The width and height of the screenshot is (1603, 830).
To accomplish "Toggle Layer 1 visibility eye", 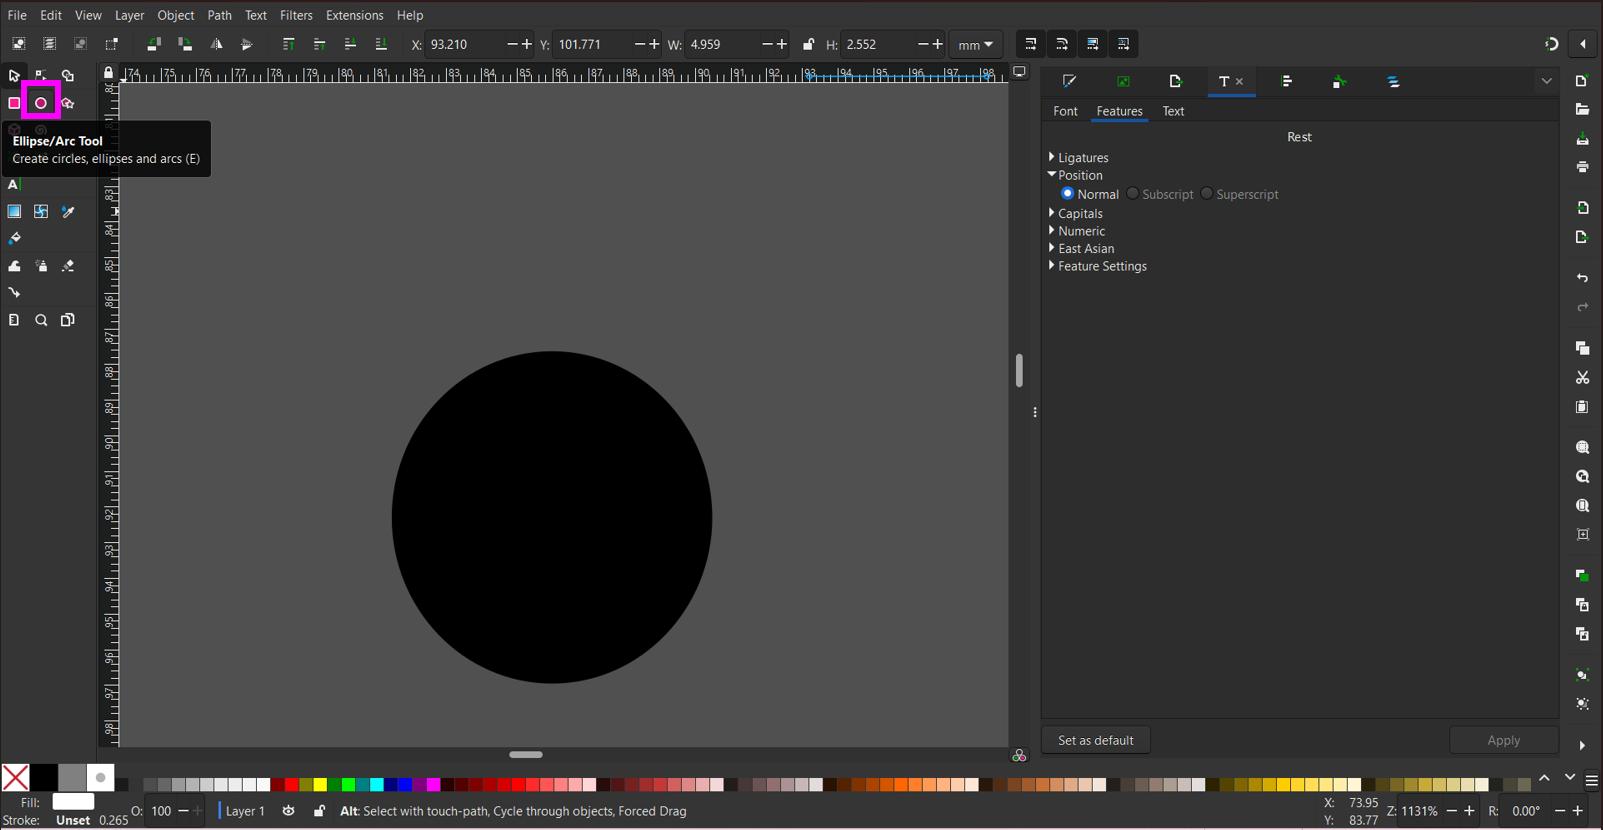I will coord(288,811).
